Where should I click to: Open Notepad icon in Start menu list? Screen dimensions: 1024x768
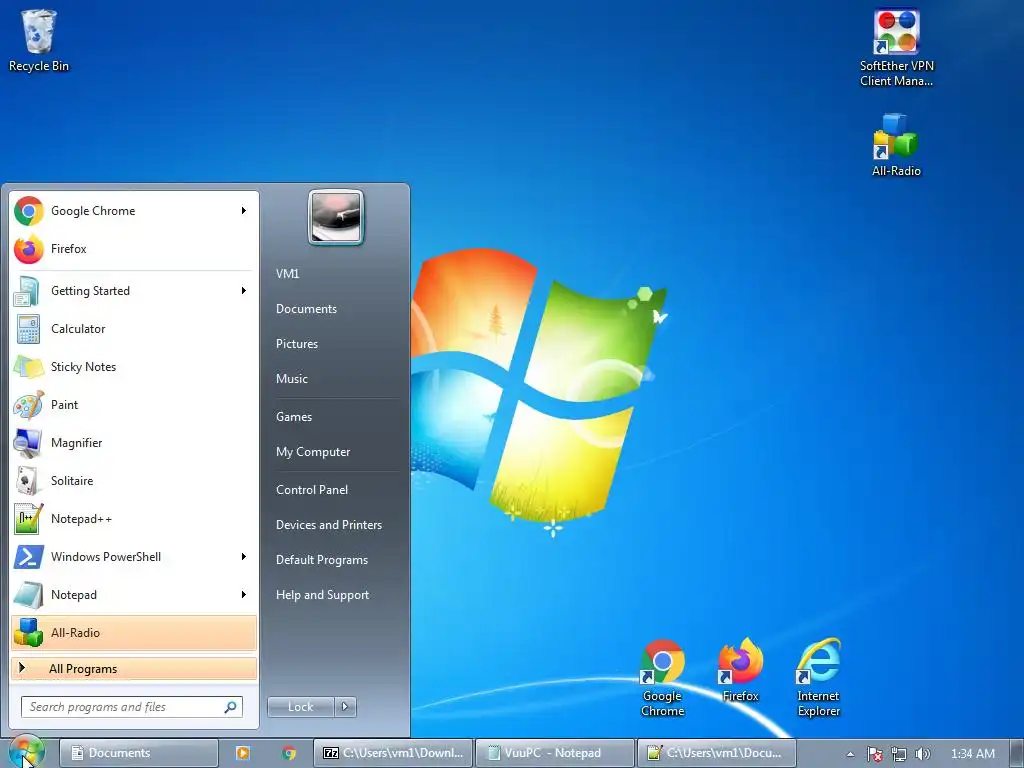tap(28, 594)
